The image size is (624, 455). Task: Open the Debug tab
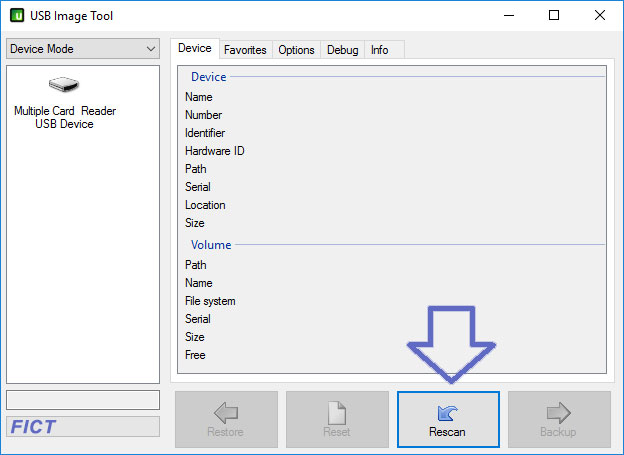coord(342,50)
